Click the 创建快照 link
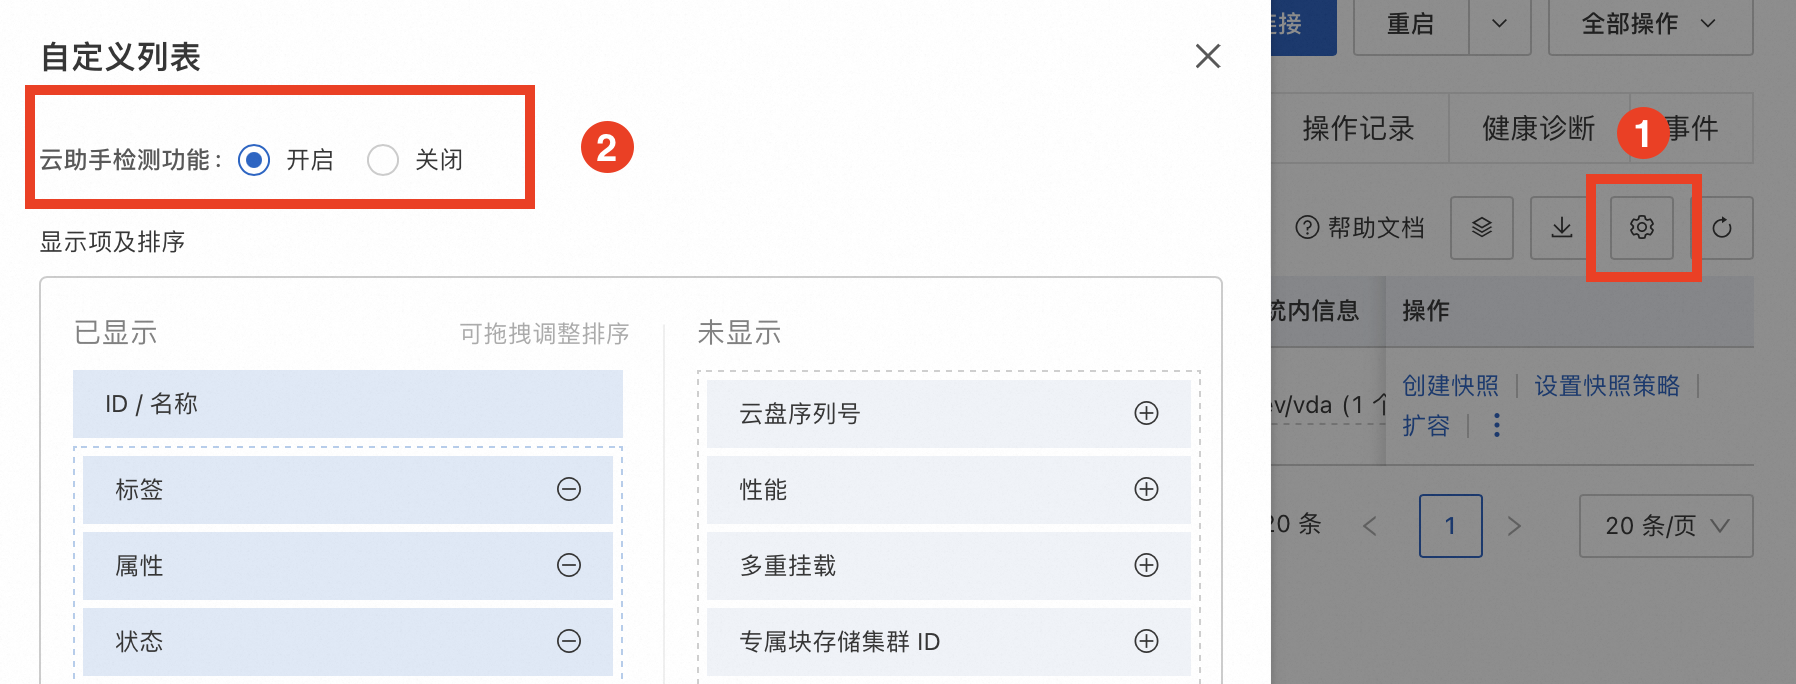The image size is (1796, 684). (x=1450, y=386)
